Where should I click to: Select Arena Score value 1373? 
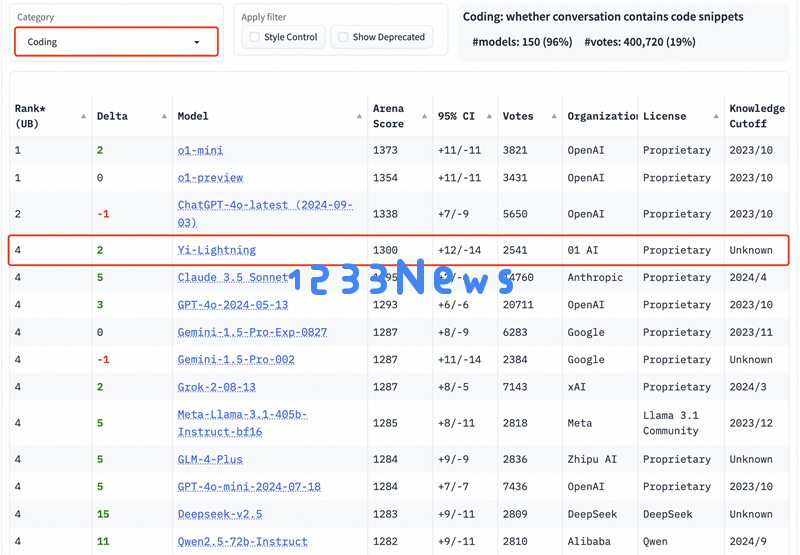(385, 150)
